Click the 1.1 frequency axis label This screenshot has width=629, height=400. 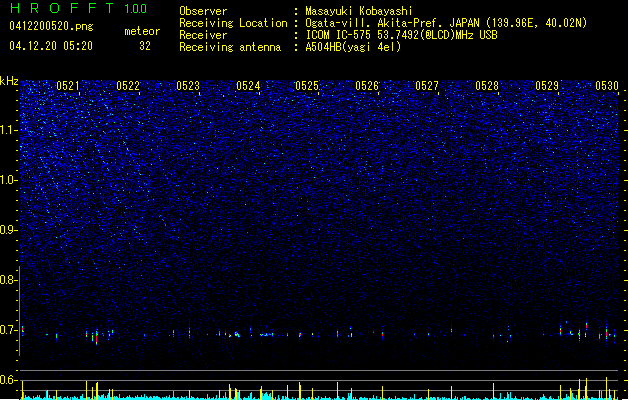[8, 130]
